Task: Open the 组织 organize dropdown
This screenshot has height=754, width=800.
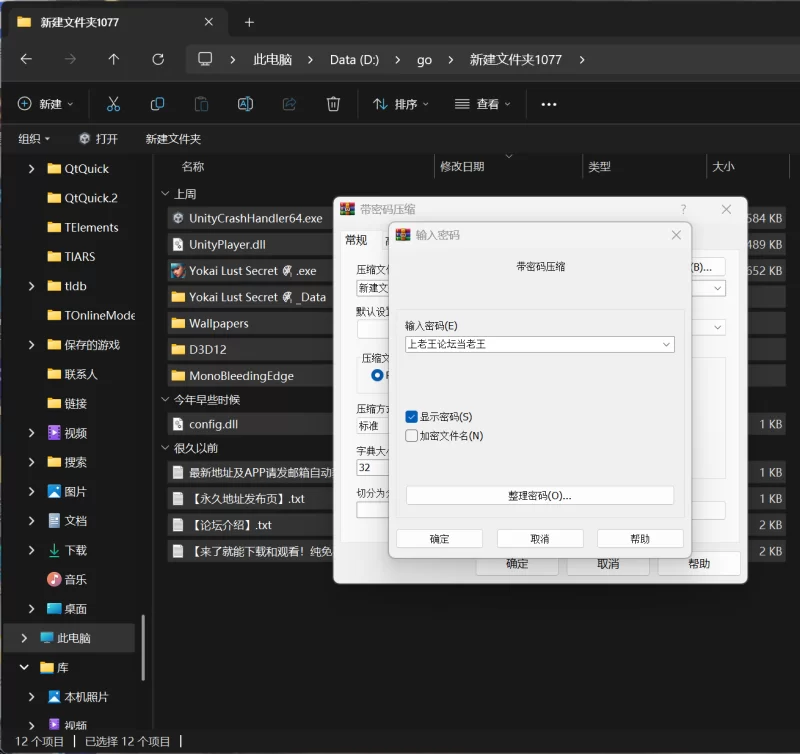Action: [34, 139]
